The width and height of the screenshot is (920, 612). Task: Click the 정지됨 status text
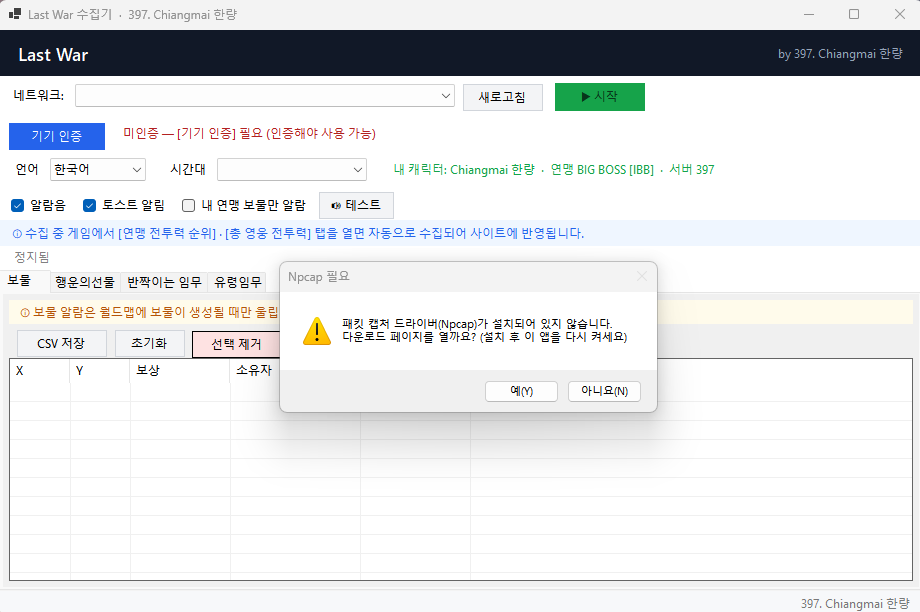(x=32, y=257)
